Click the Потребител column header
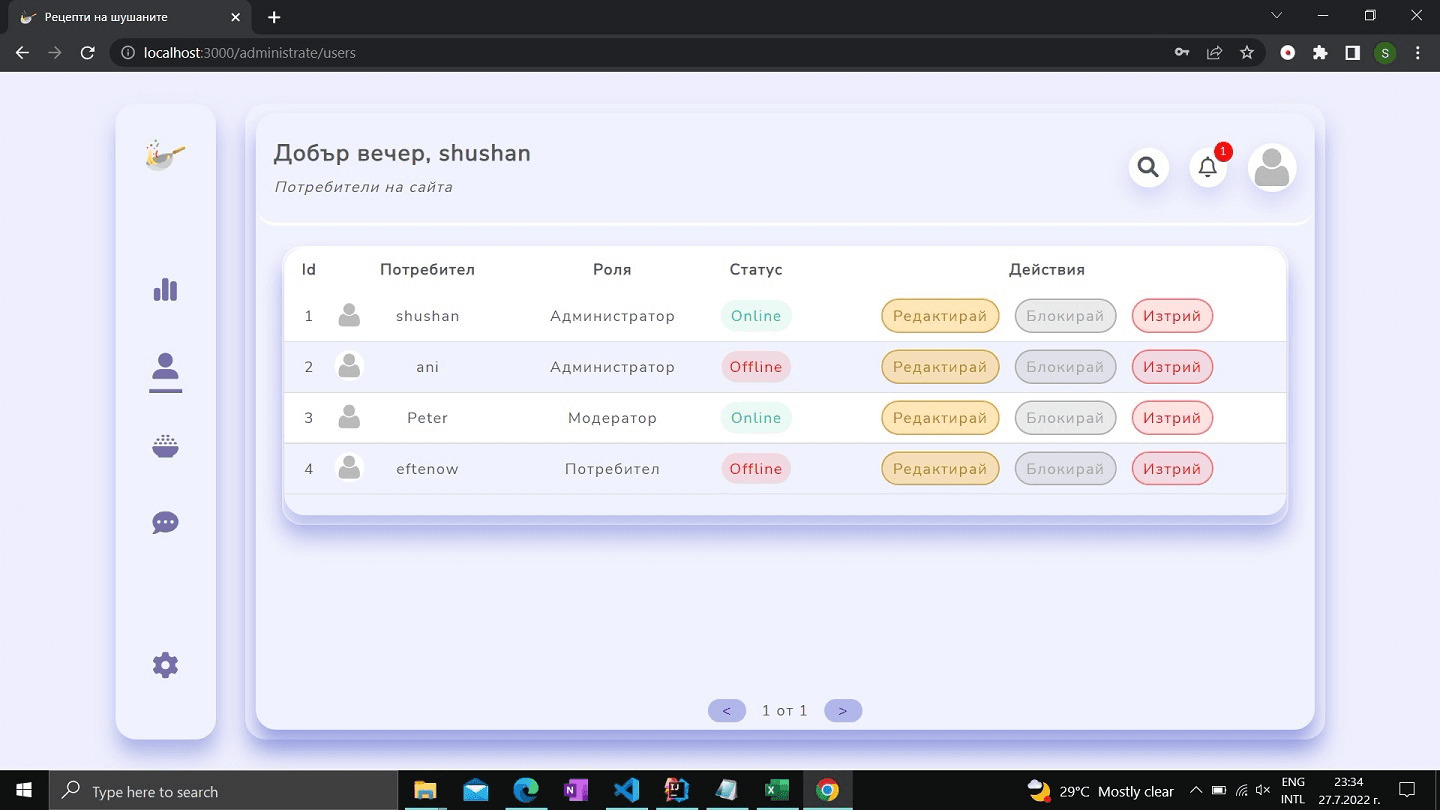Image resolution: width=1440 pixels, height=810 pixels. [427, 270]
